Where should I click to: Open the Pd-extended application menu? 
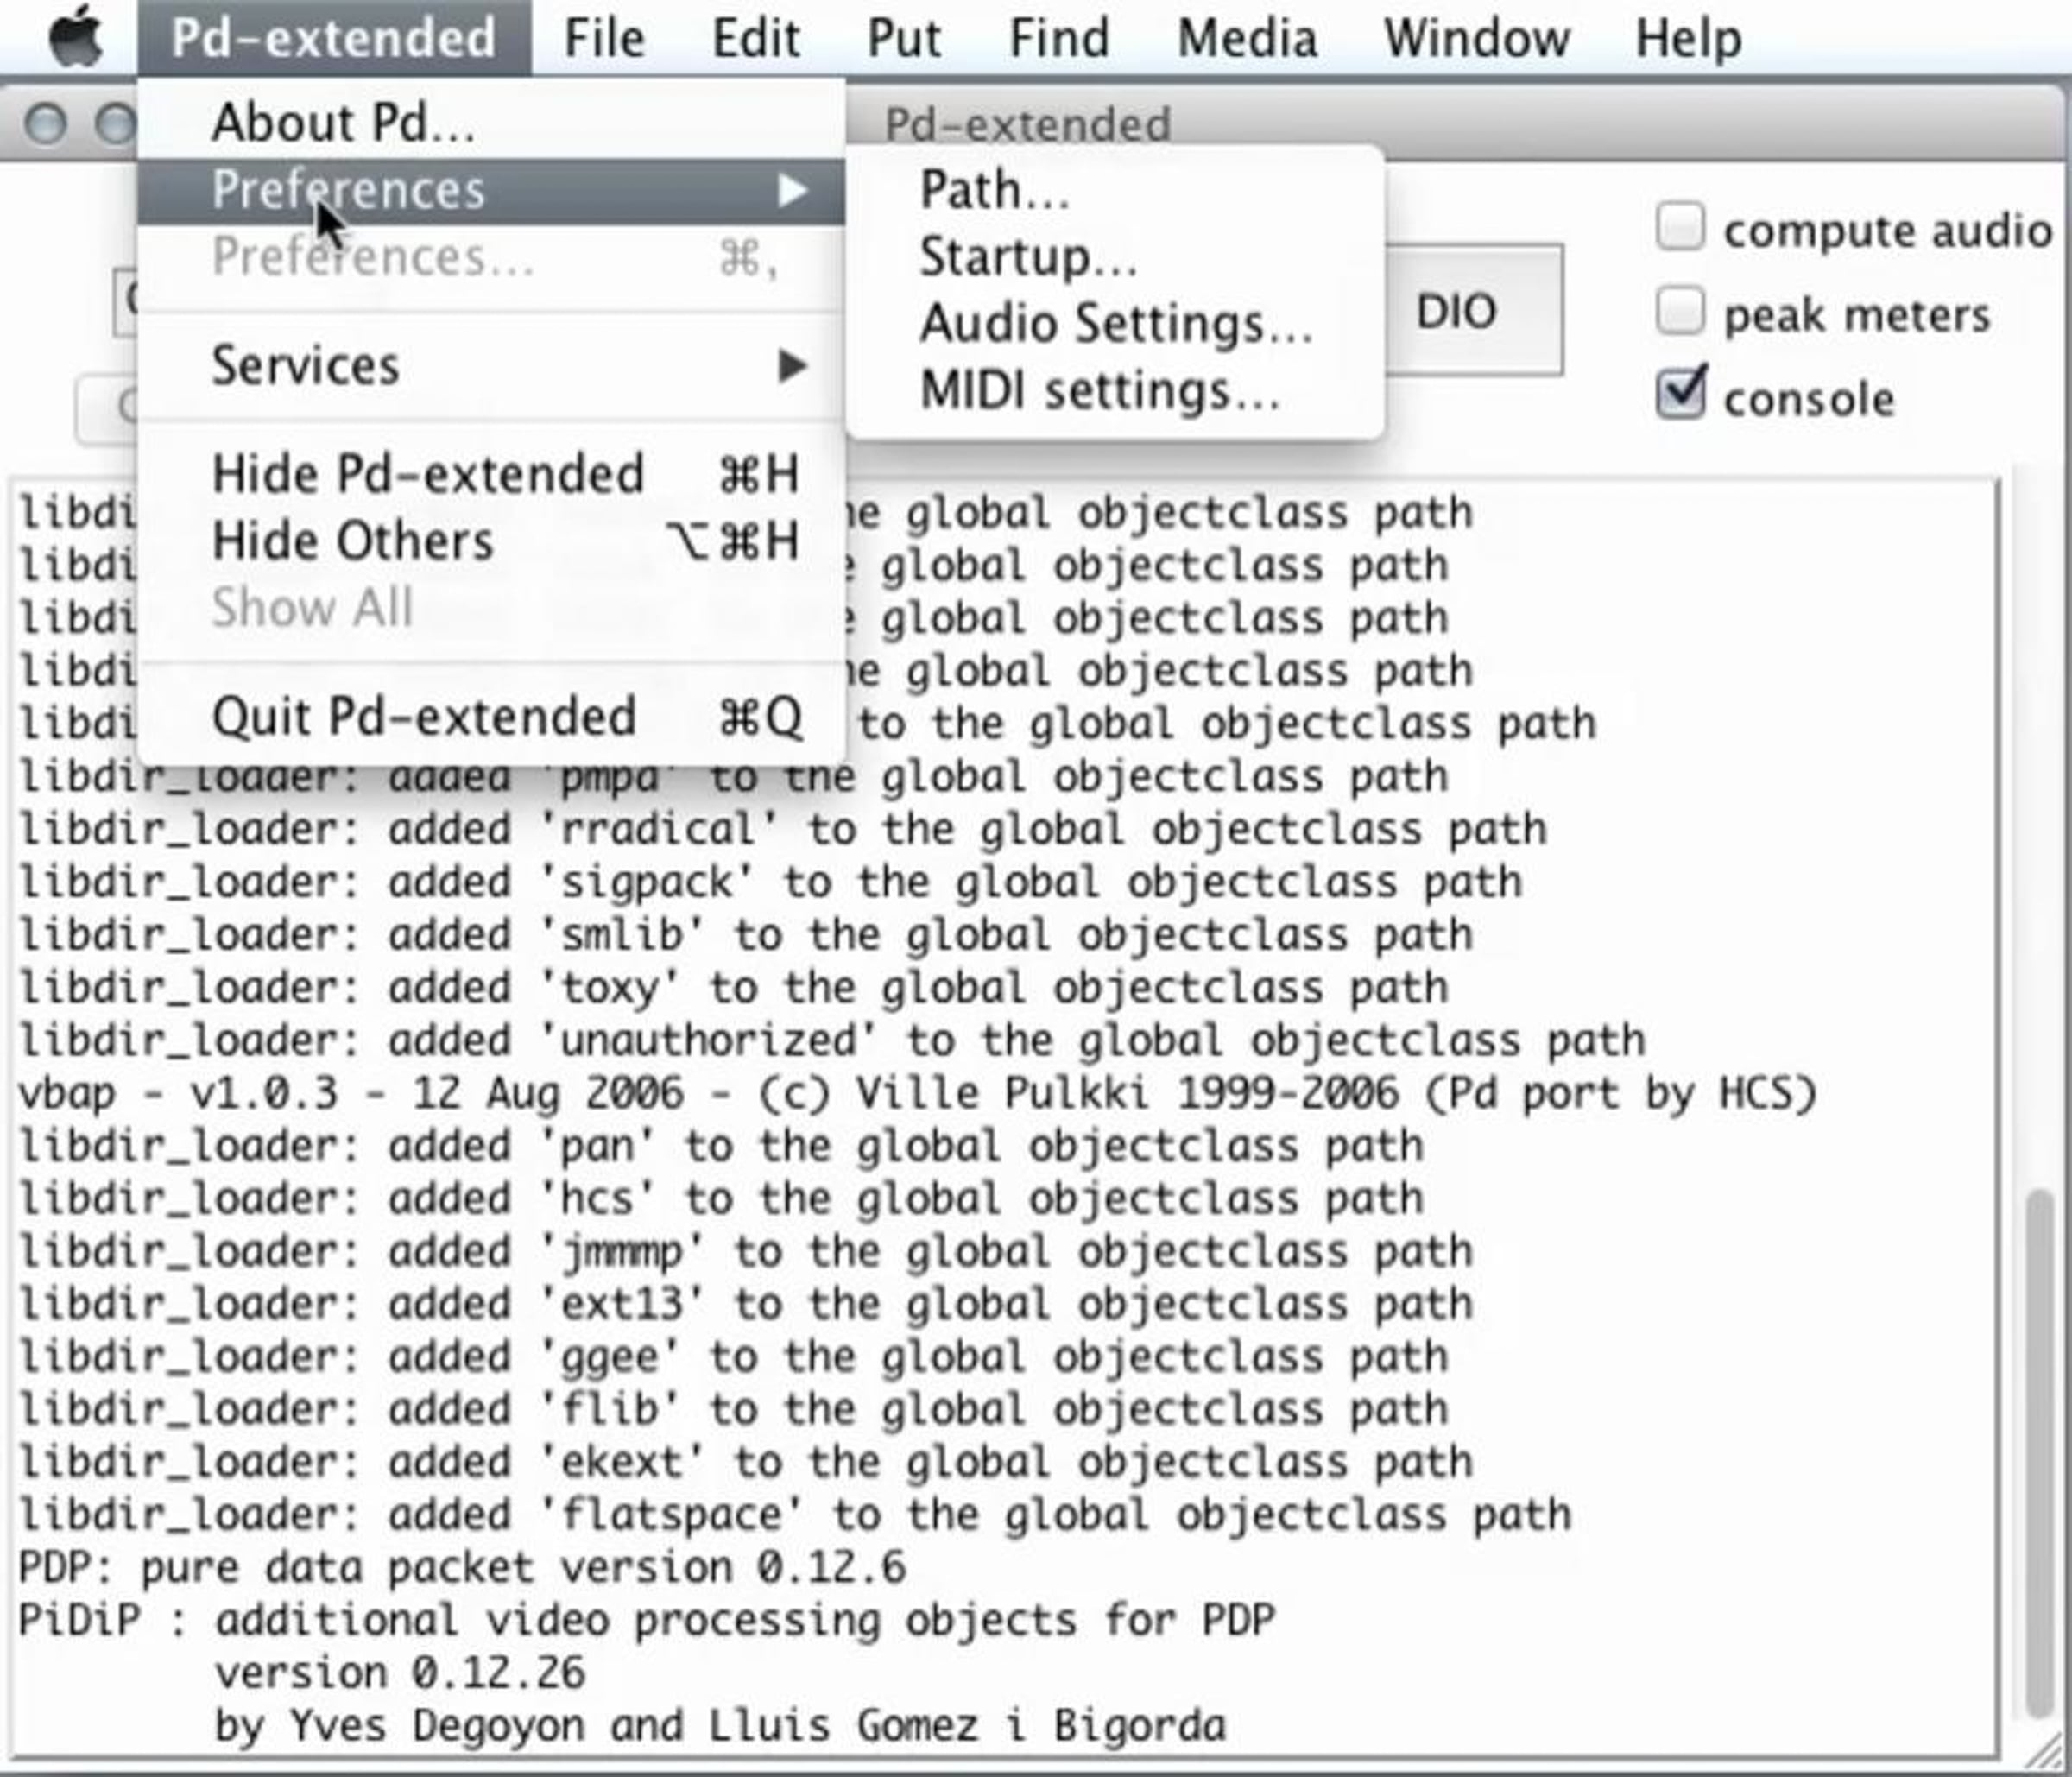point(333,38)
